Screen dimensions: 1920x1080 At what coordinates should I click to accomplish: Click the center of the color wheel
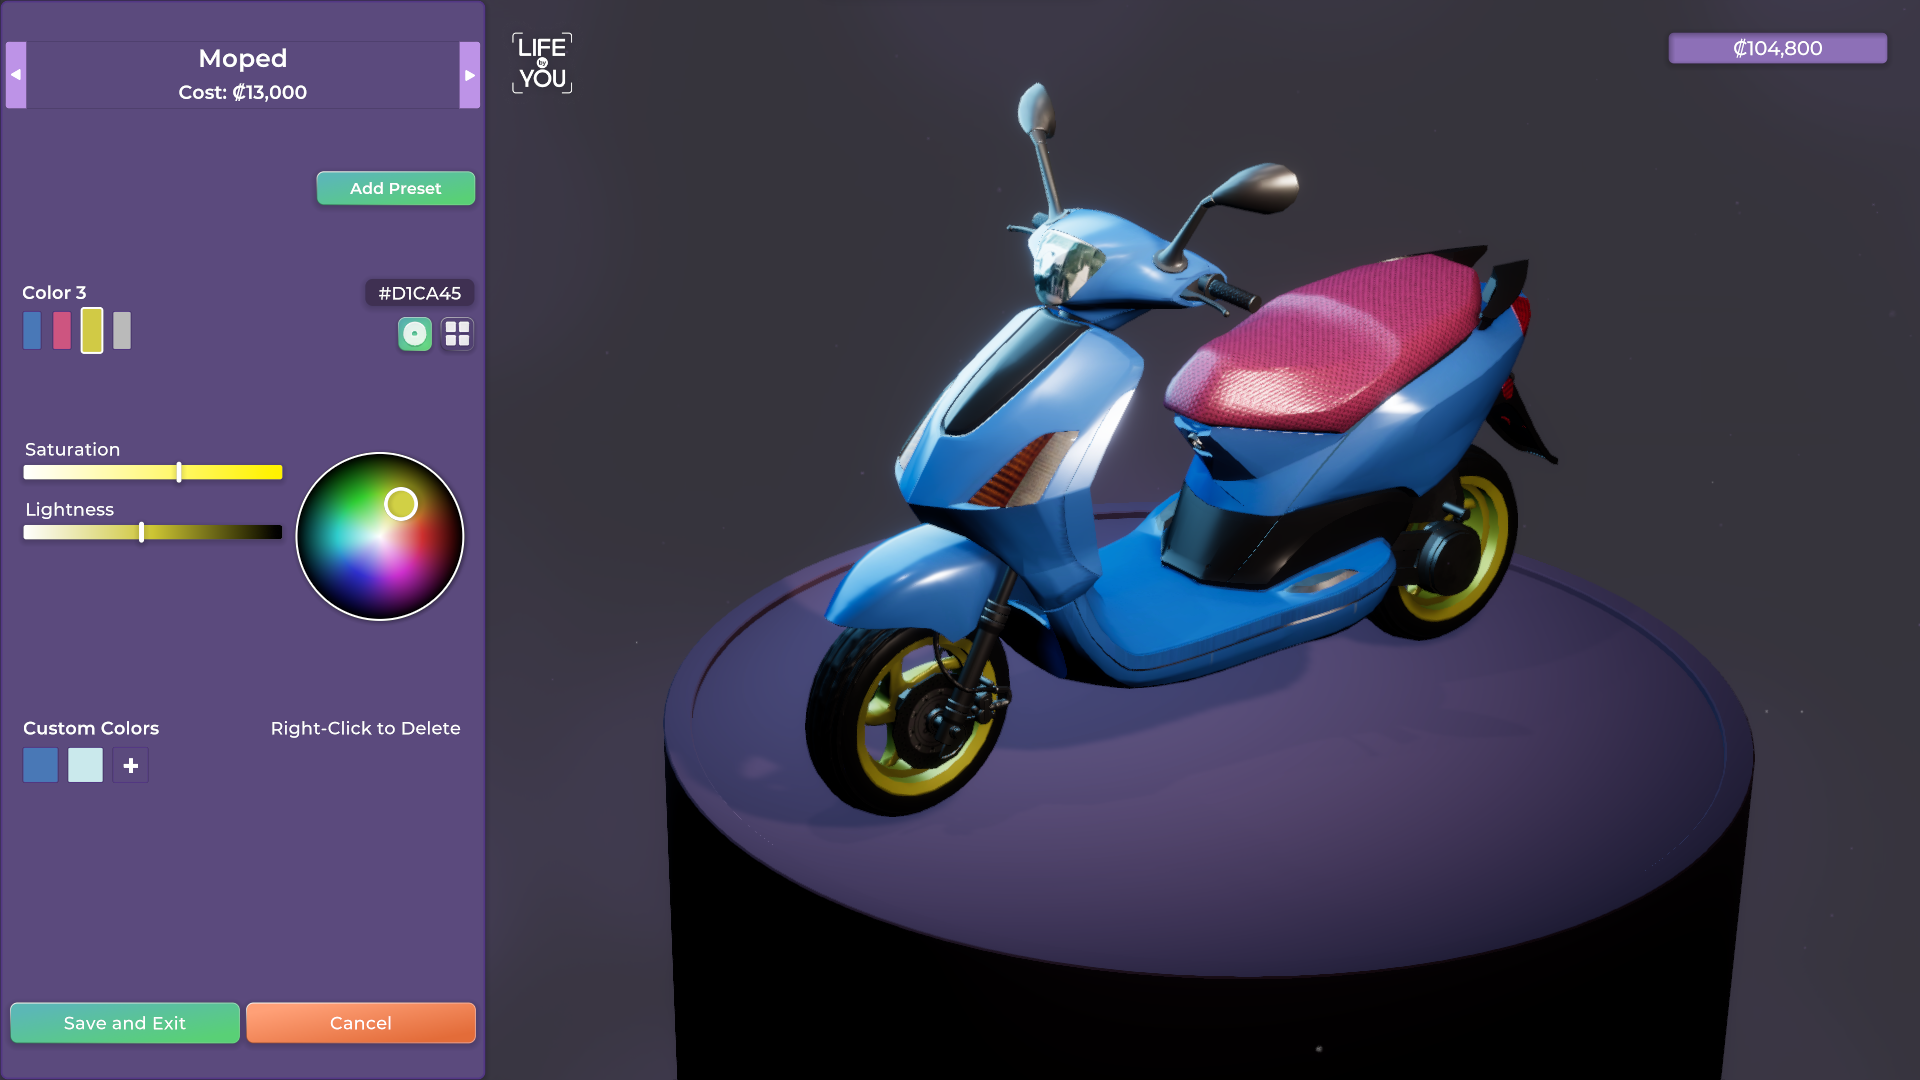tap(380, 537)
